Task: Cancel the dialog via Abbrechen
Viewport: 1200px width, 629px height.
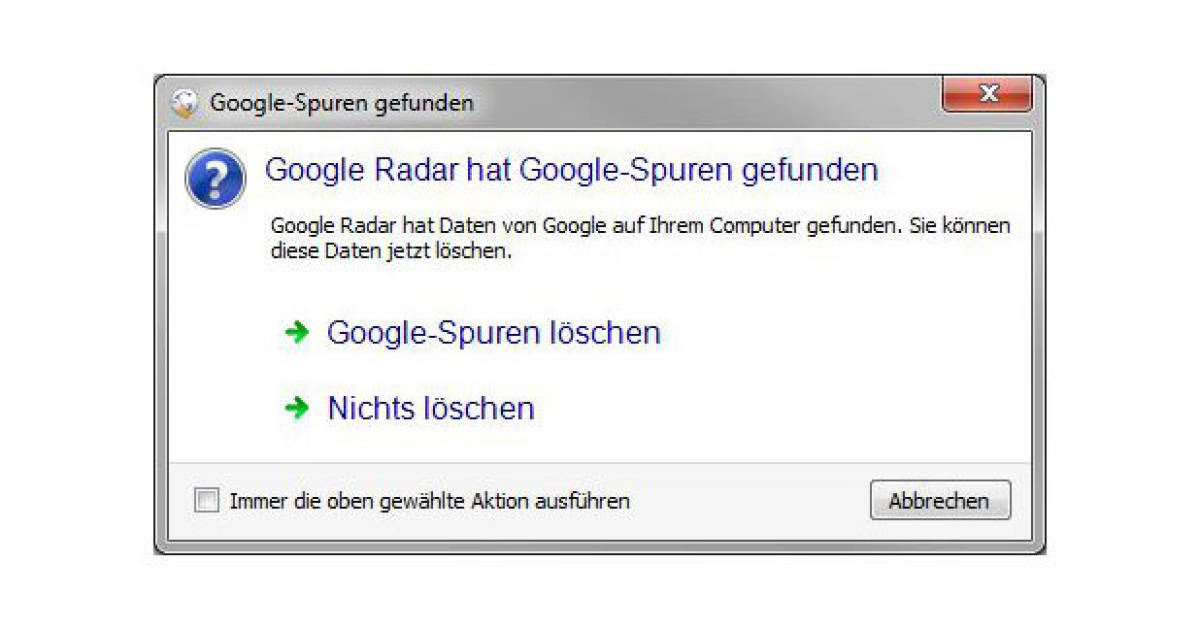Action: click(939, 500)
